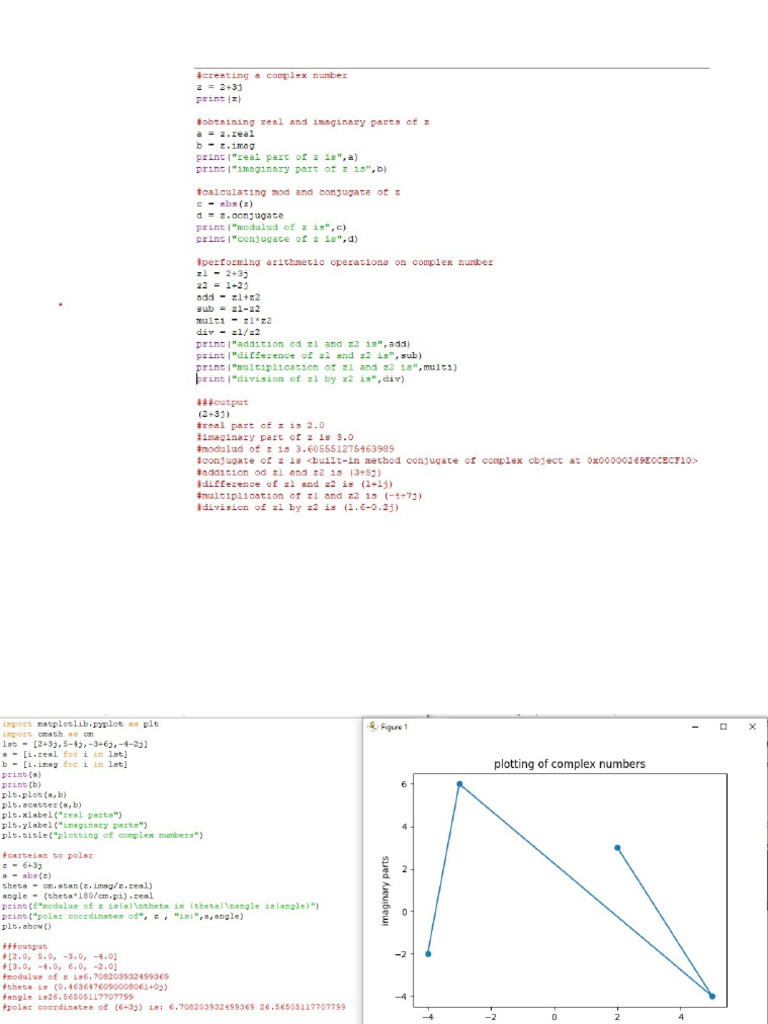This screenshot has height=1024, width=768.
Task: Click the line "multi = z1*z2"
Action: pyautogui.click(x=234, y=321)
